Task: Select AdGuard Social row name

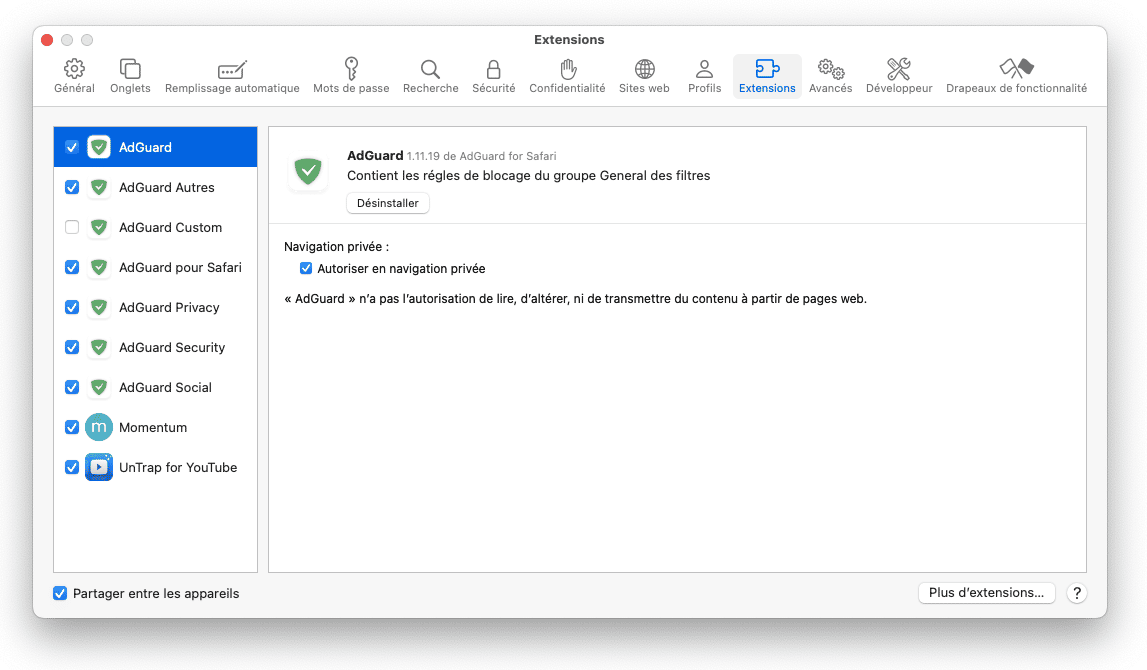Action: pyautogui.click(x=165, y=387)
